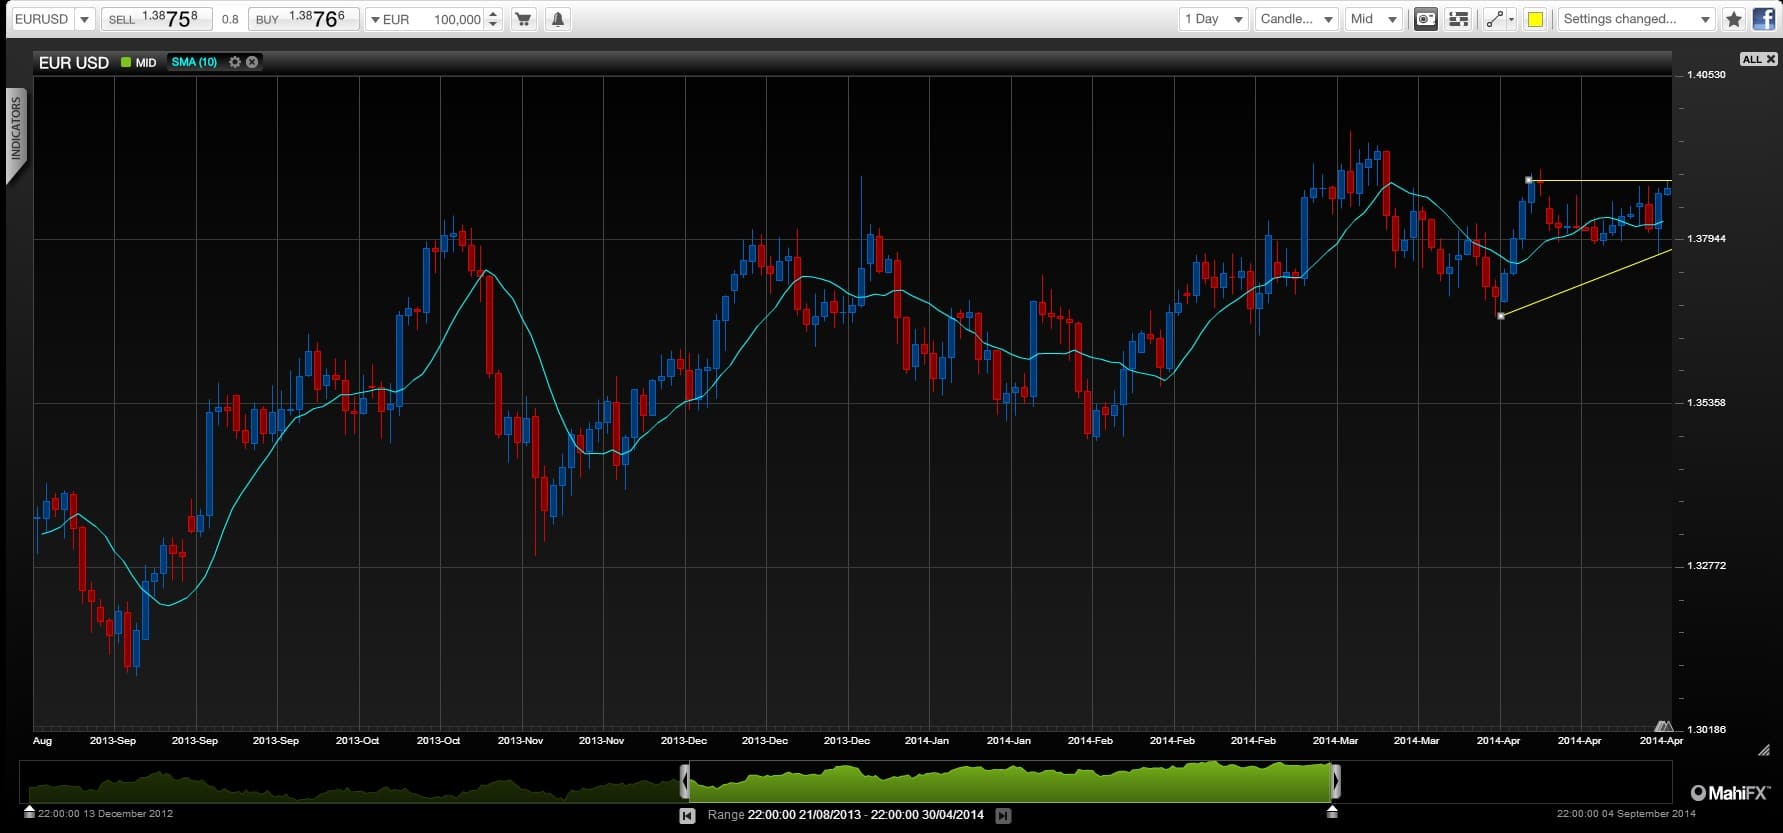Click the Aug date axis label

coord(42,741)
